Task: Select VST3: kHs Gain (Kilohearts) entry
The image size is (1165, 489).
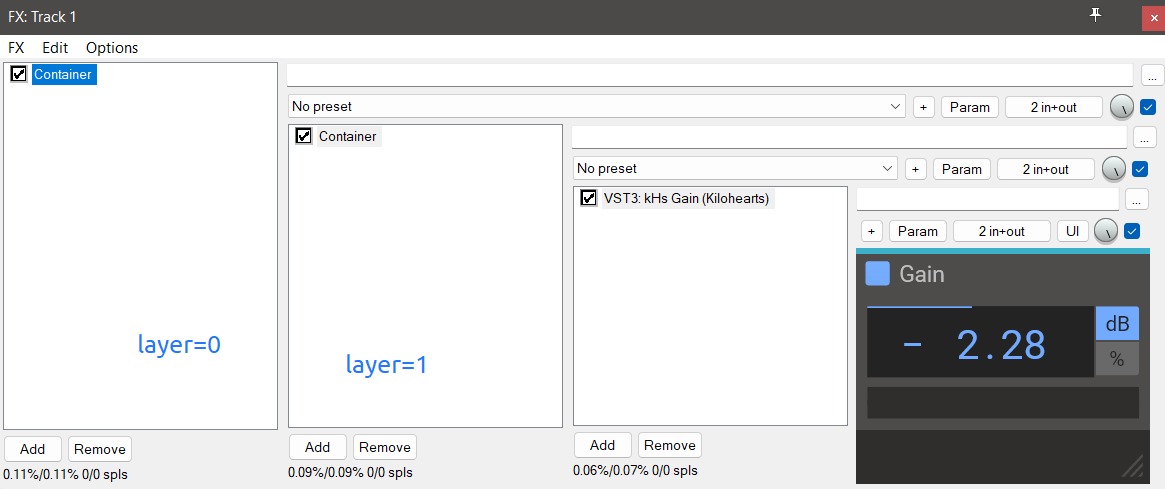Action: point(686,198)
